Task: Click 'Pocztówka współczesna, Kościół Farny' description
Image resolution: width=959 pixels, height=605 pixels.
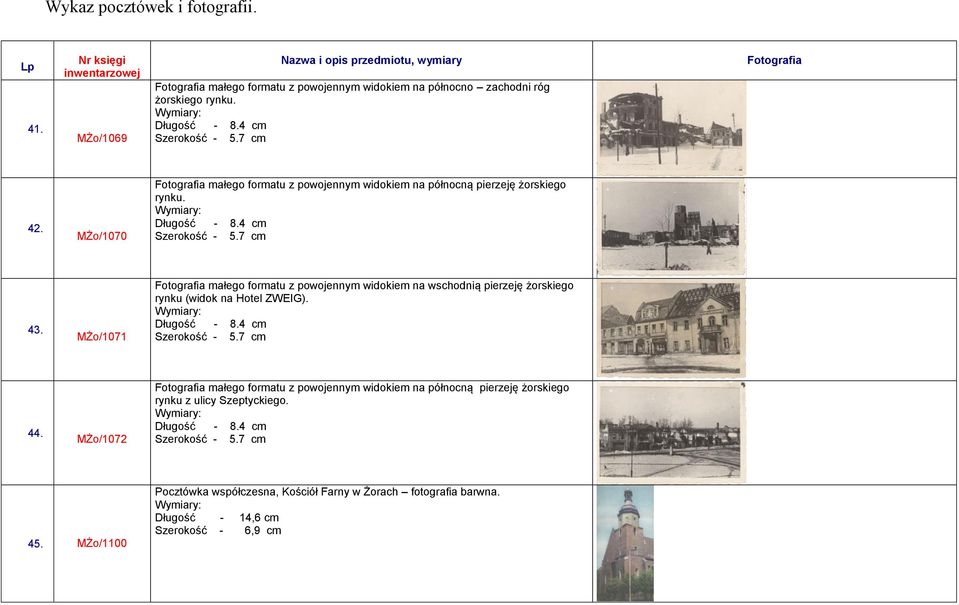Action: 327,492
